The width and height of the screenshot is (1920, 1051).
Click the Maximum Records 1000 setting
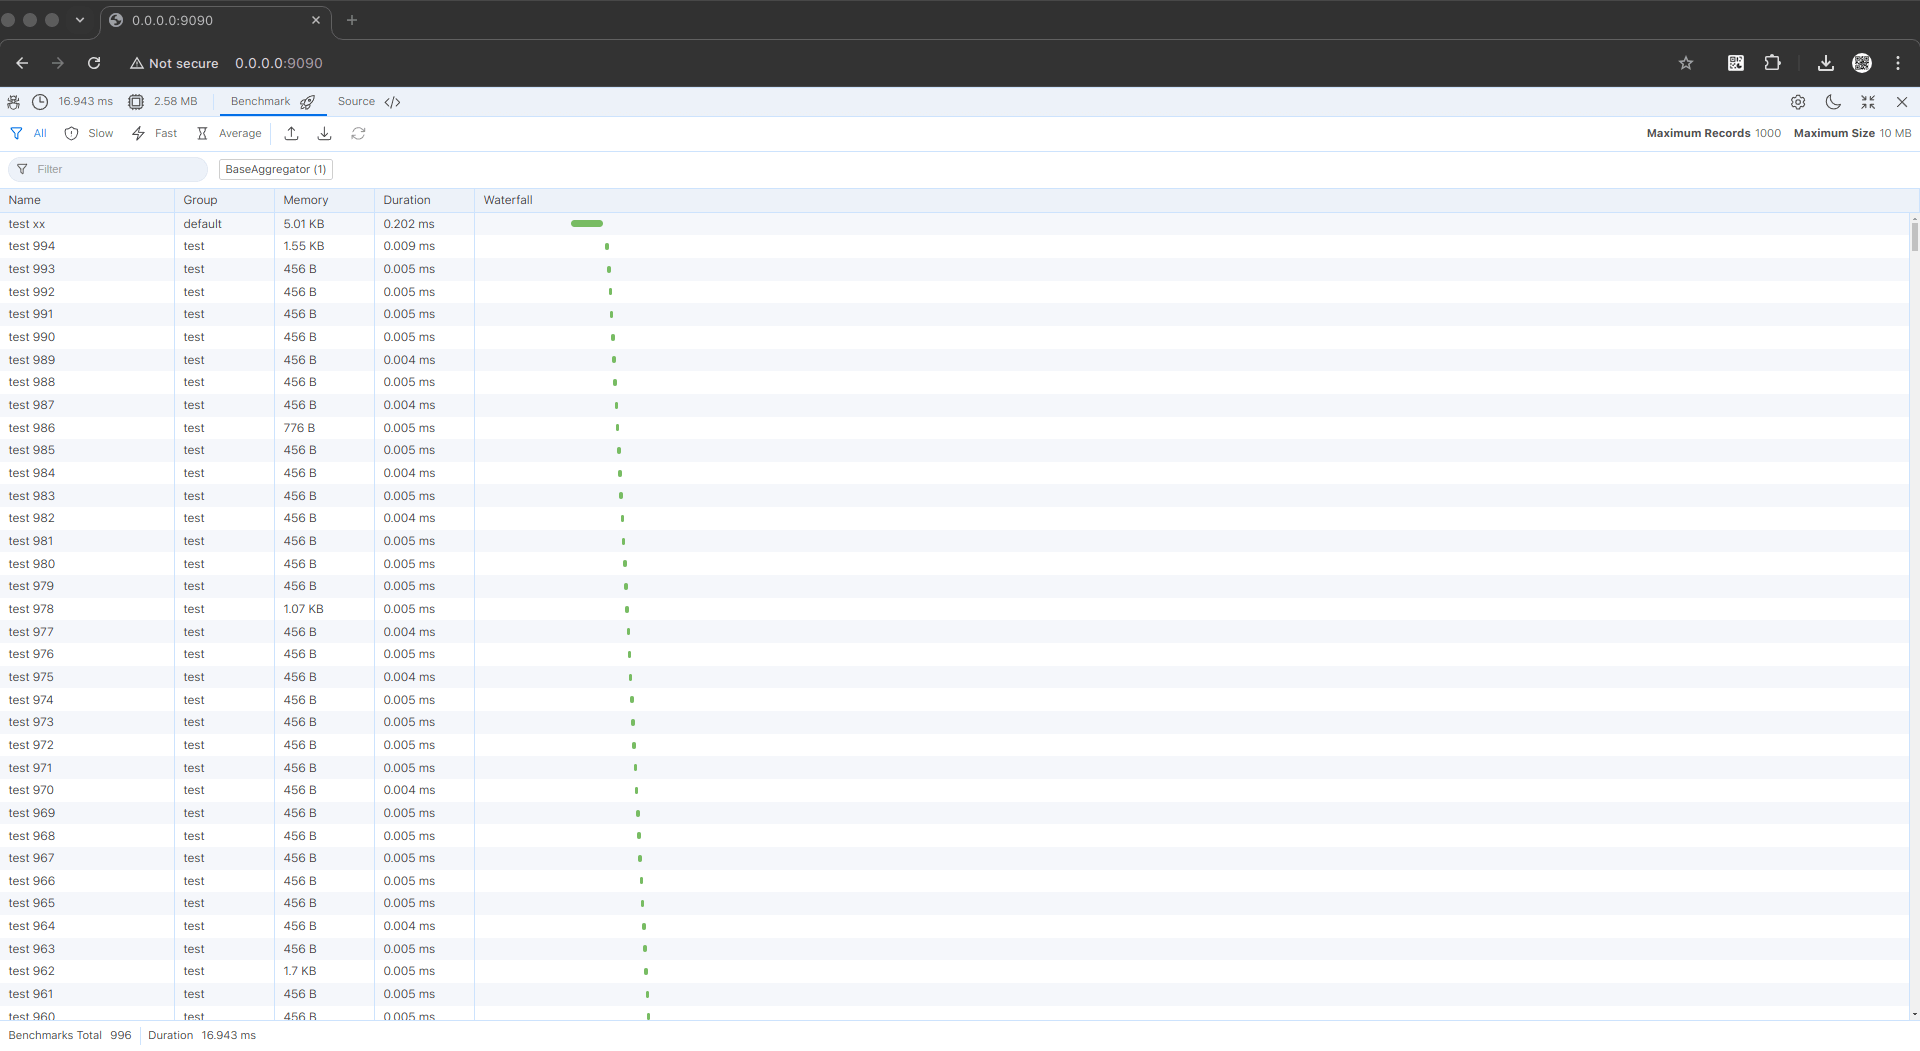(1713, 134)
